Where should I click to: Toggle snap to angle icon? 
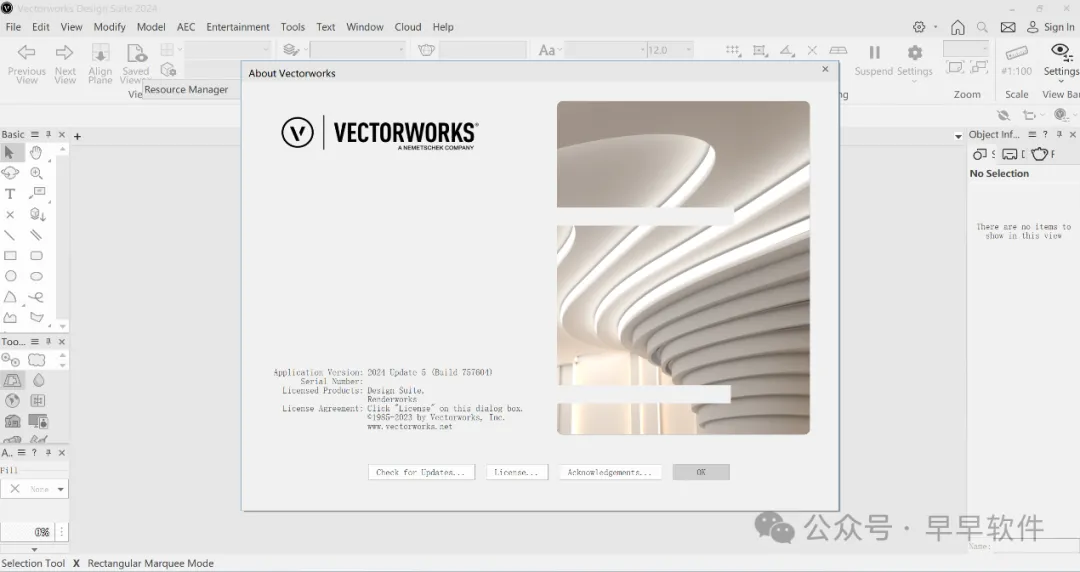pos(787,51)
